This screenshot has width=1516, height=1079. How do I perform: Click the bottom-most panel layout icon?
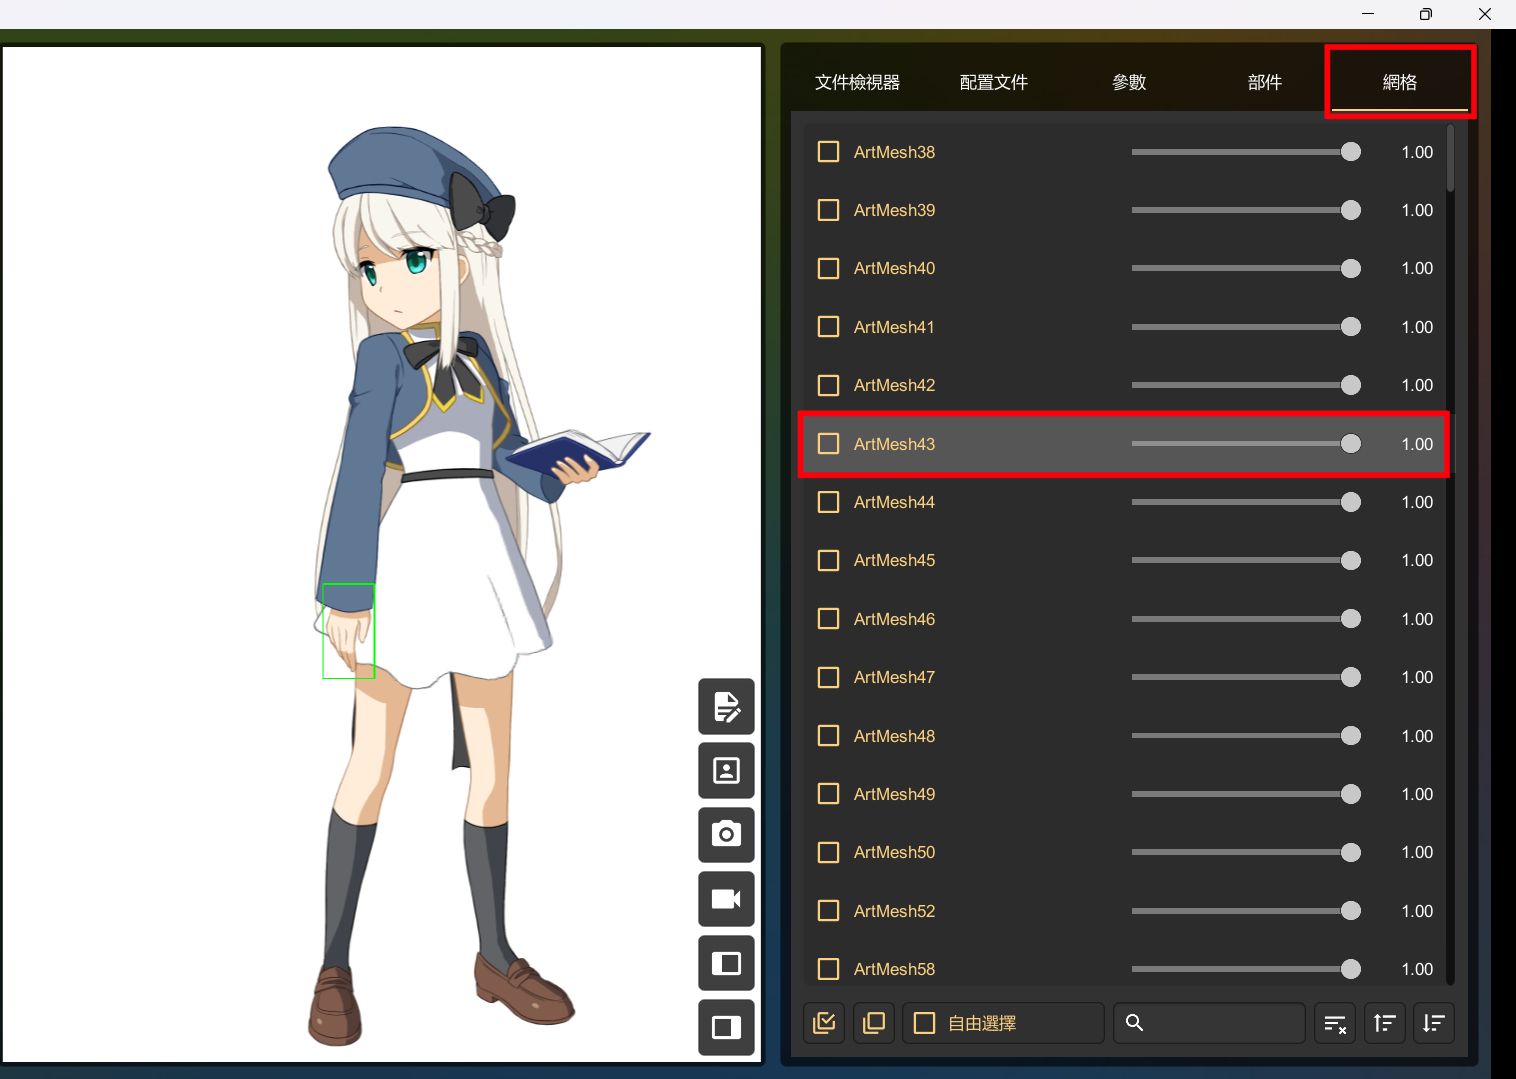pos(726,1027)
